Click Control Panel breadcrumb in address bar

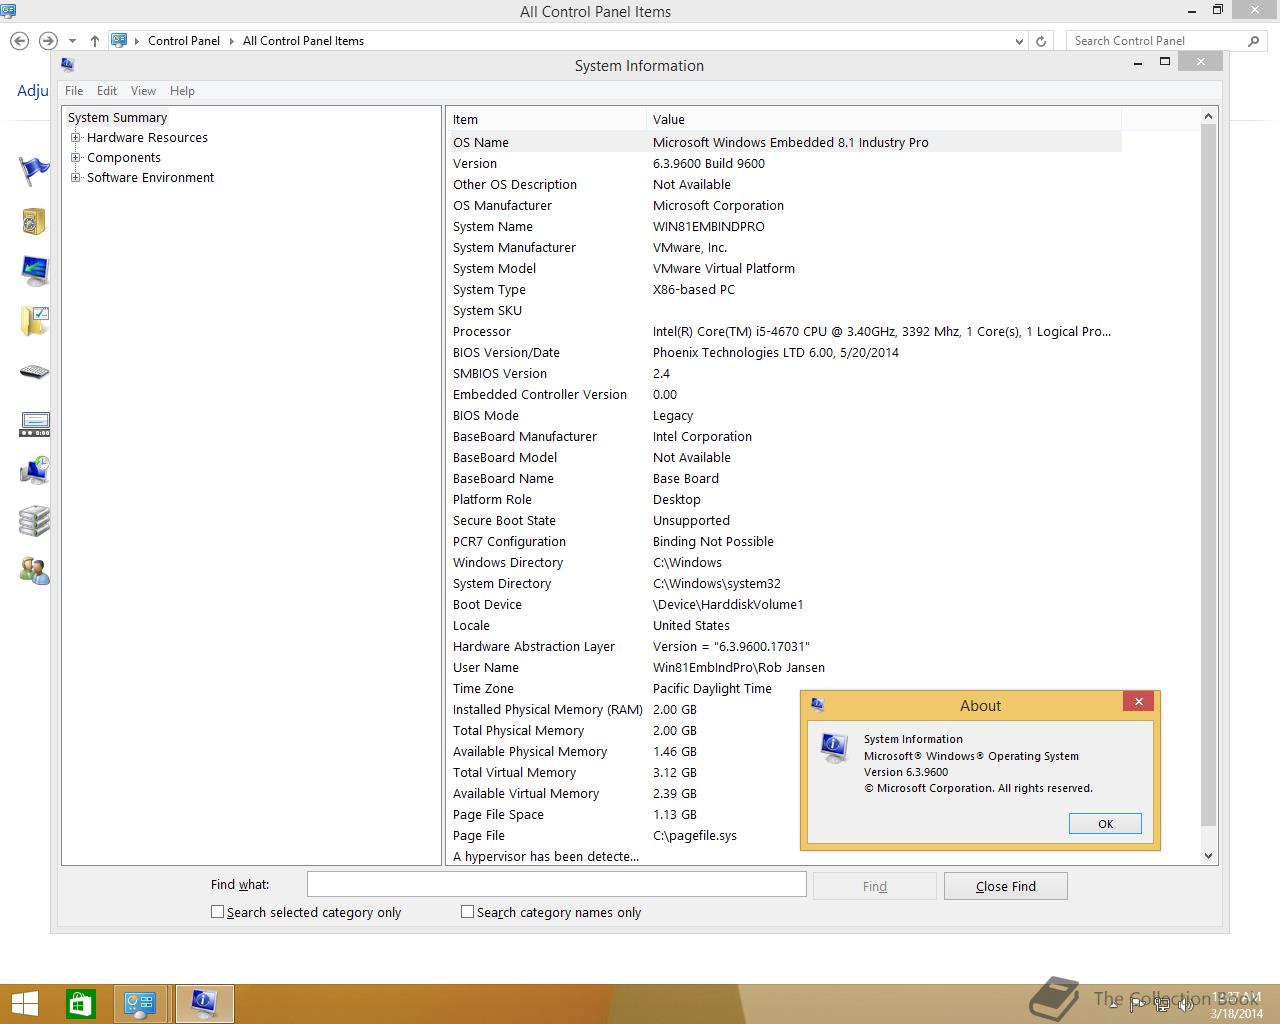tap(184, 41)
